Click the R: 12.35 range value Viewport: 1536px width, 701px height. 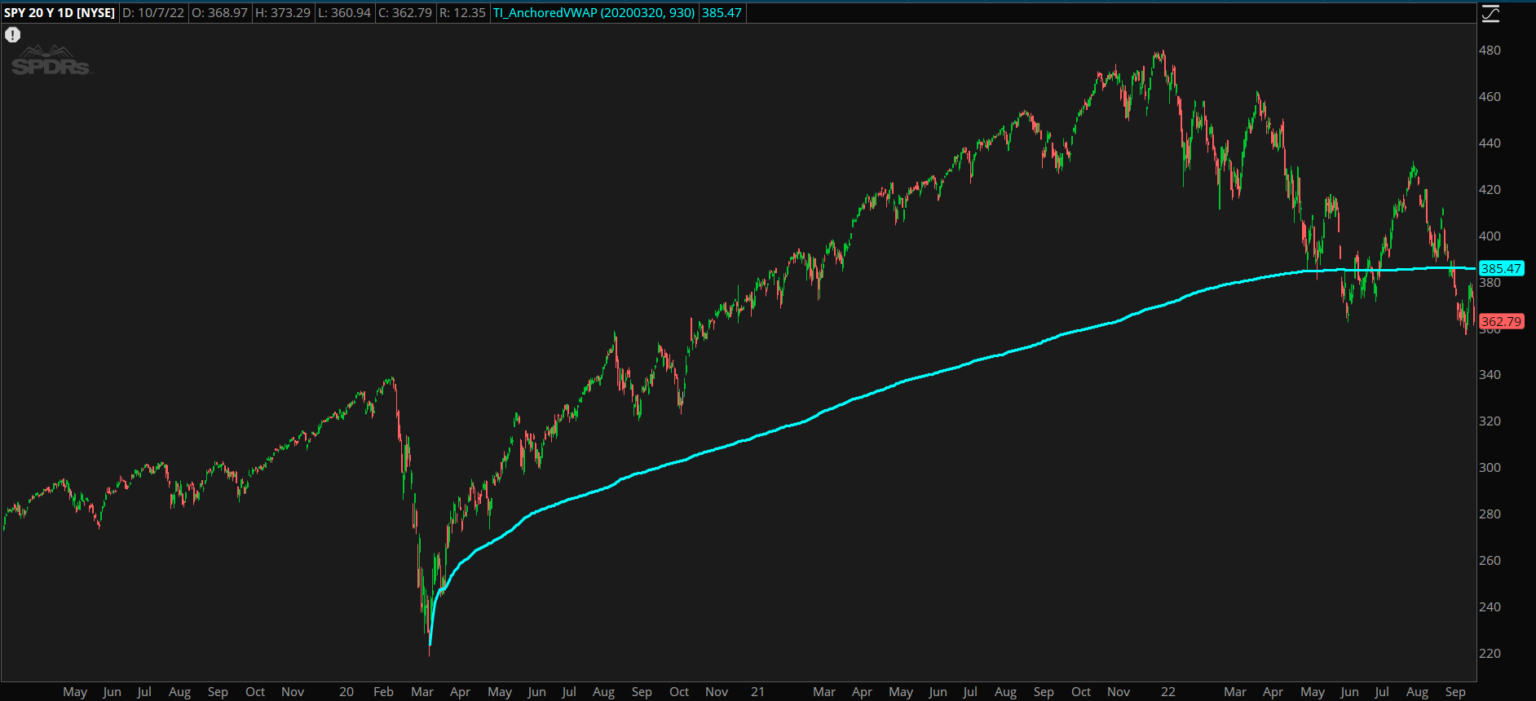[x=463, y=13]
